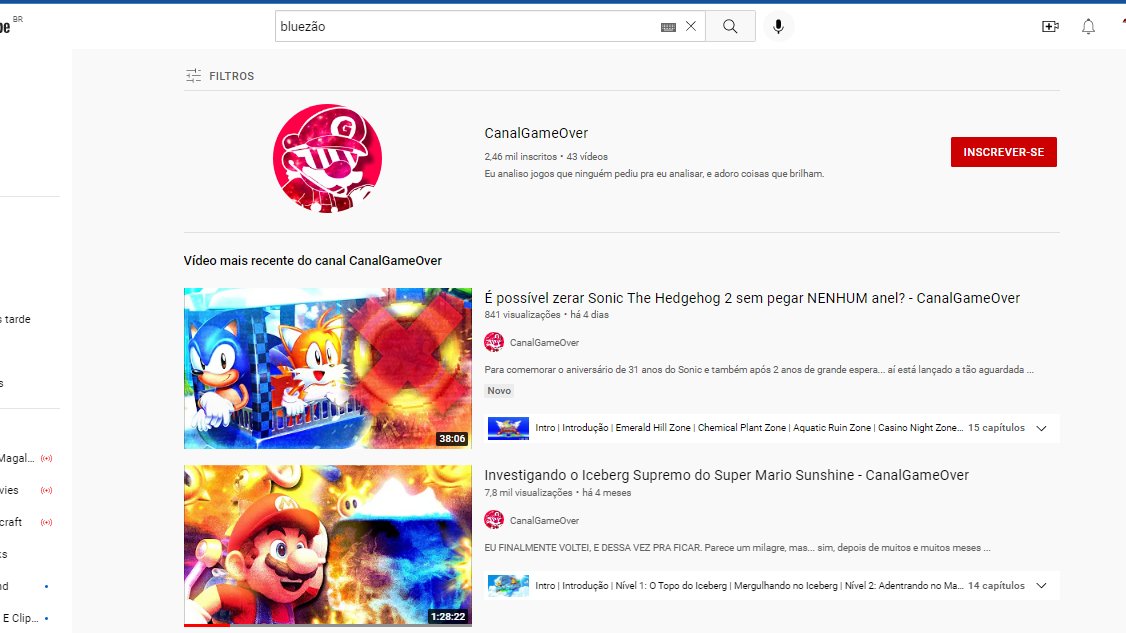Click the Sonic video chapters text row
The height and width of the screenshot is (633, 1126).
tap(749, 428)
